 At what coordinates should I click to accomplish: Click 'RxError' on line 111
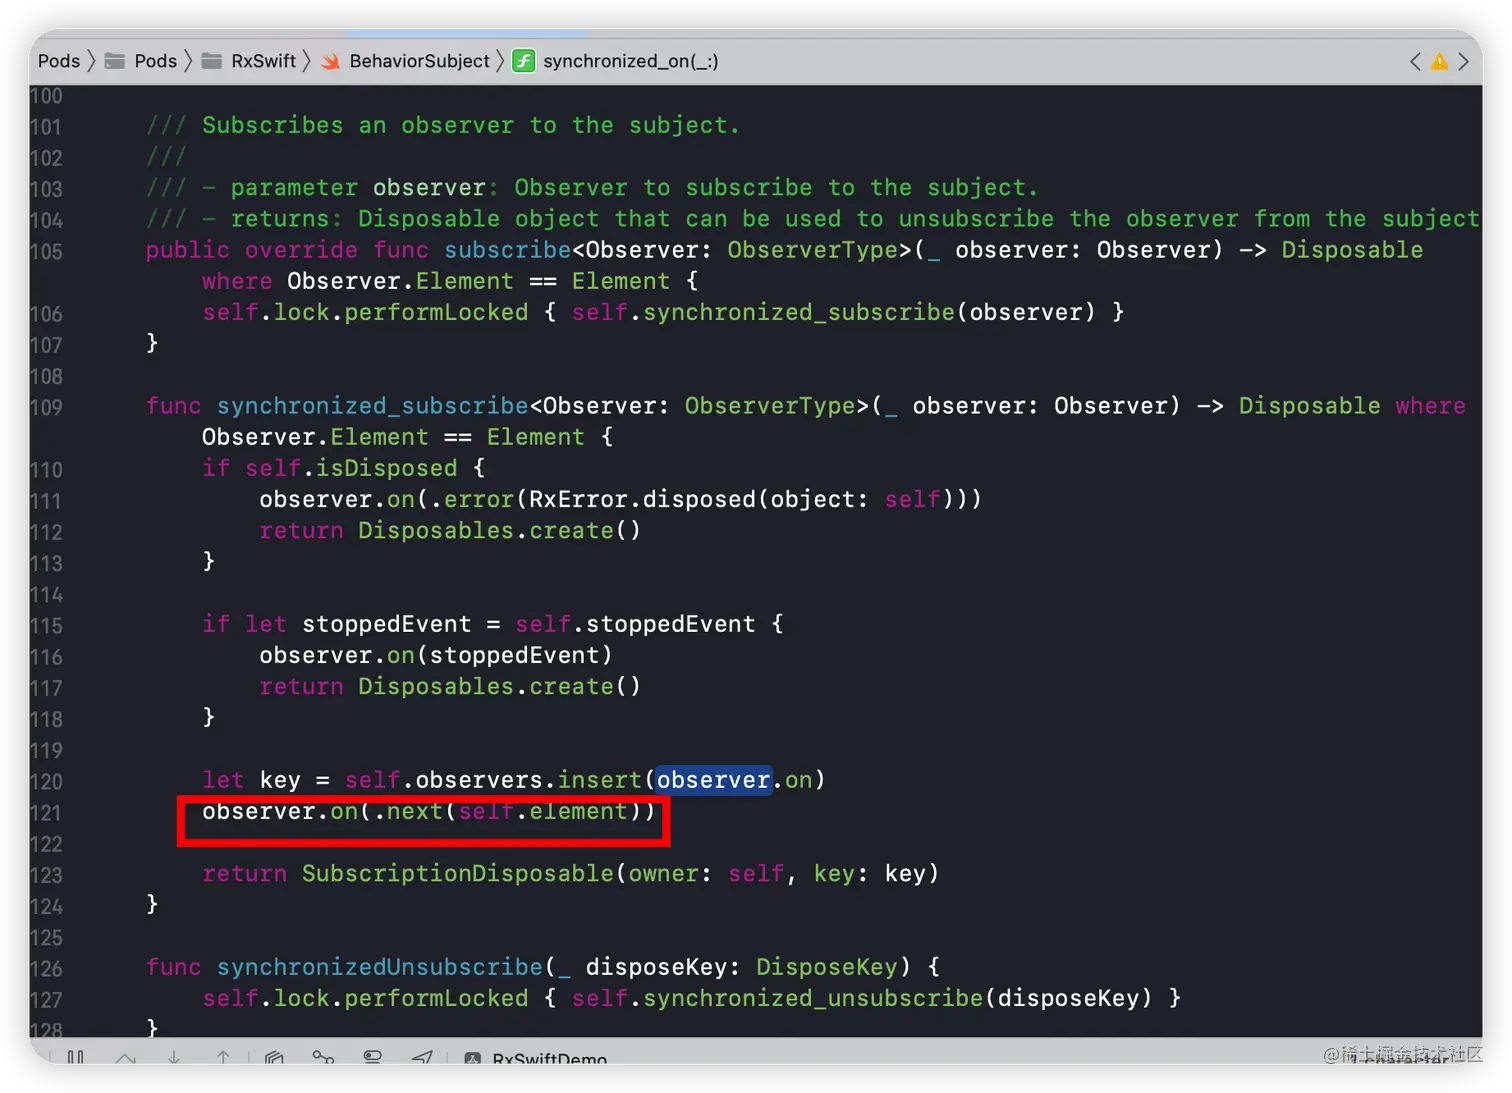click(x=578, y=499)
